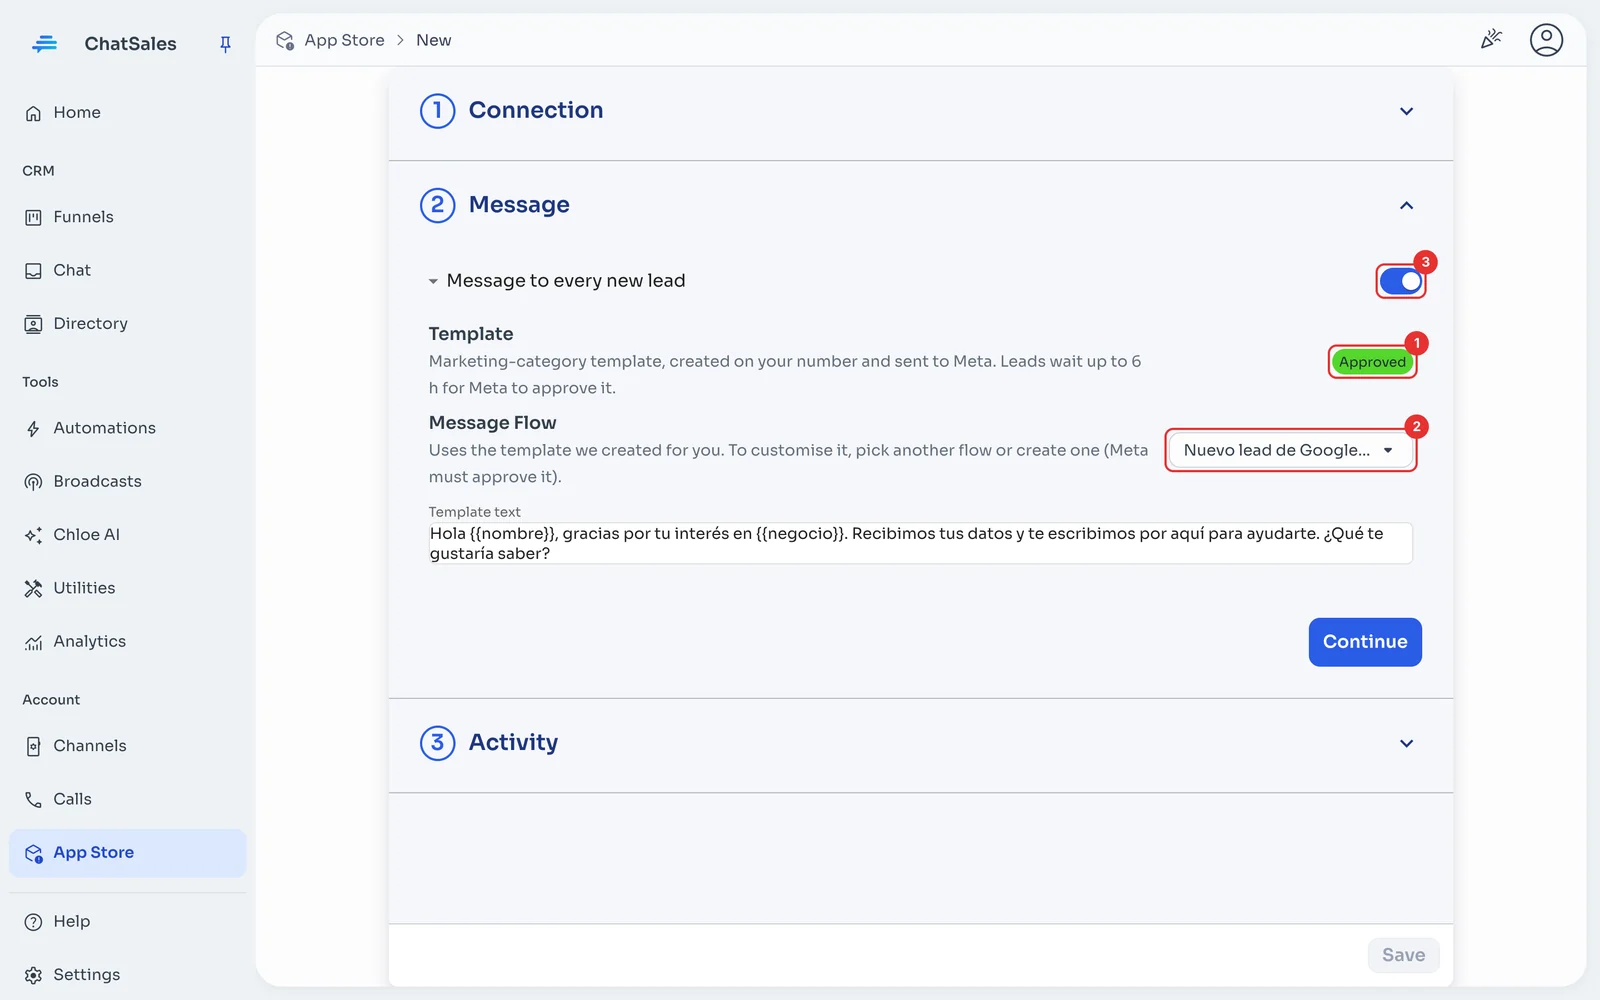1600x1000 pixels.
Task: Click the Save button
Action: point(1403,955)
